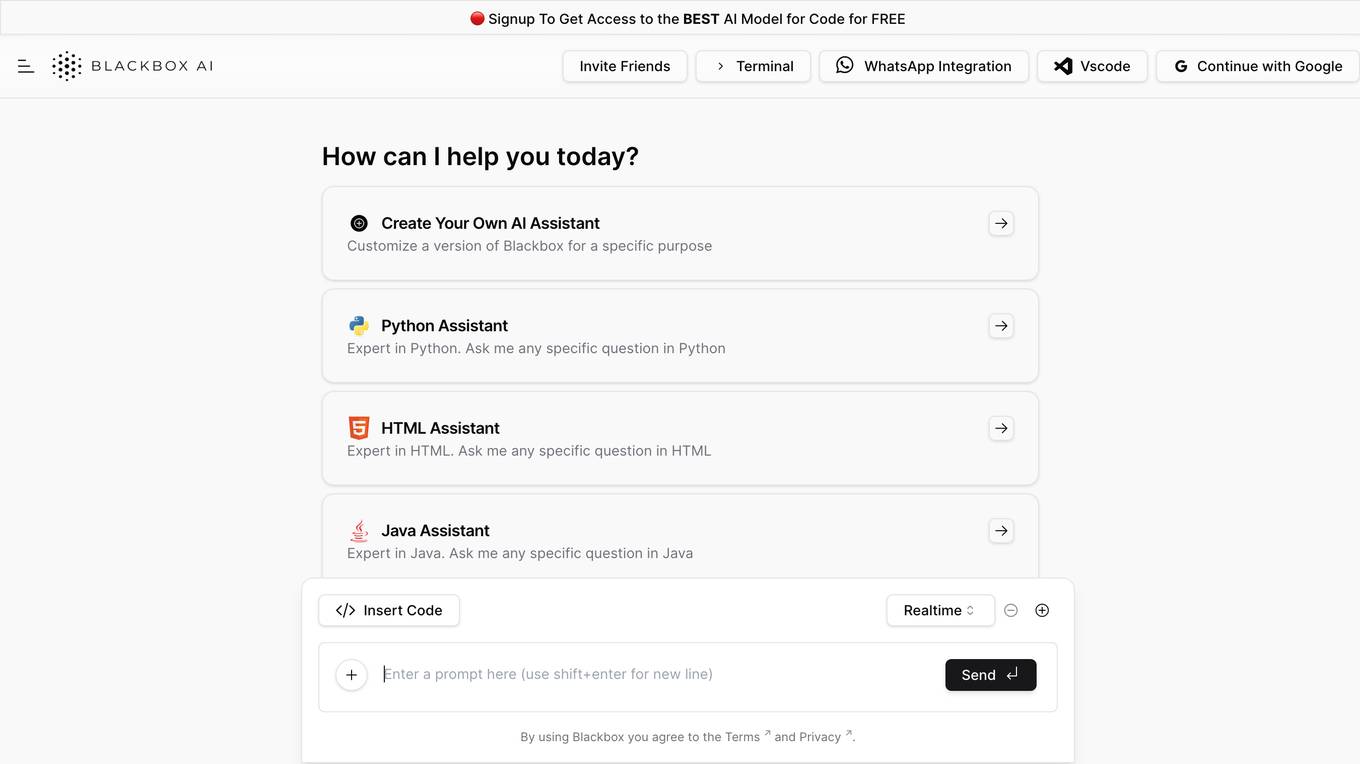Open the Realtime dropdown
1360x764 pixels.
940,610
